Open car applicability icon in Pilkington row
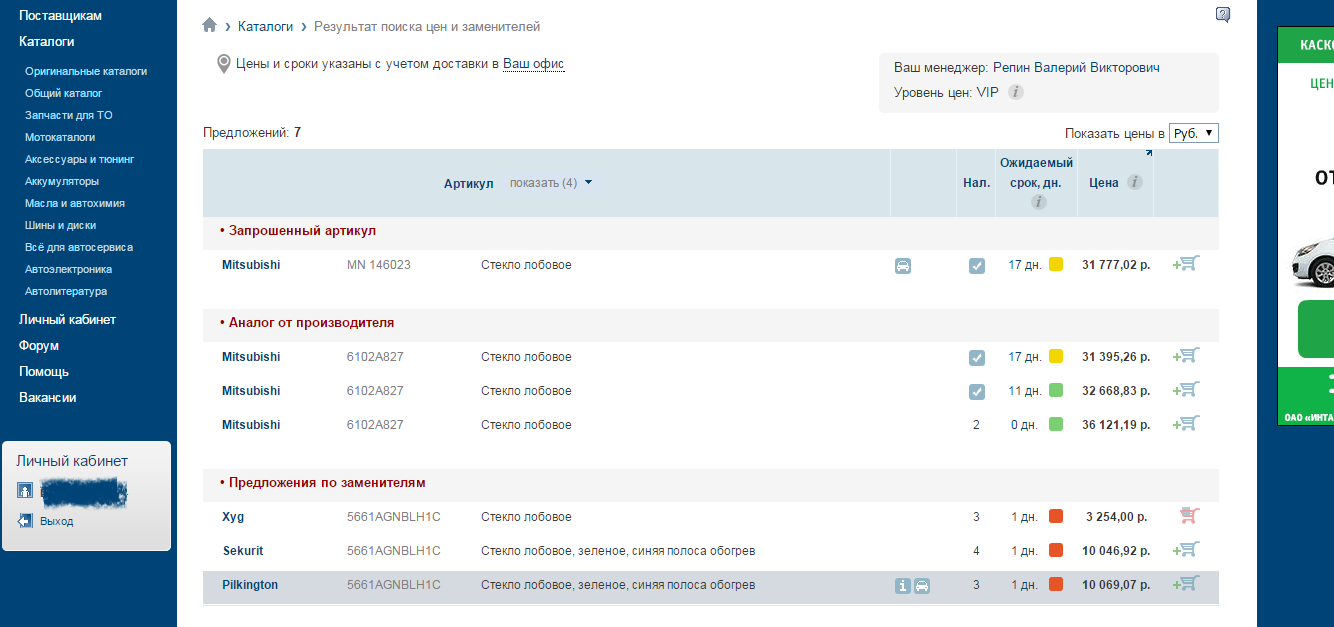The height and width of the screenshot is (627, 1334). click(922, 586)
